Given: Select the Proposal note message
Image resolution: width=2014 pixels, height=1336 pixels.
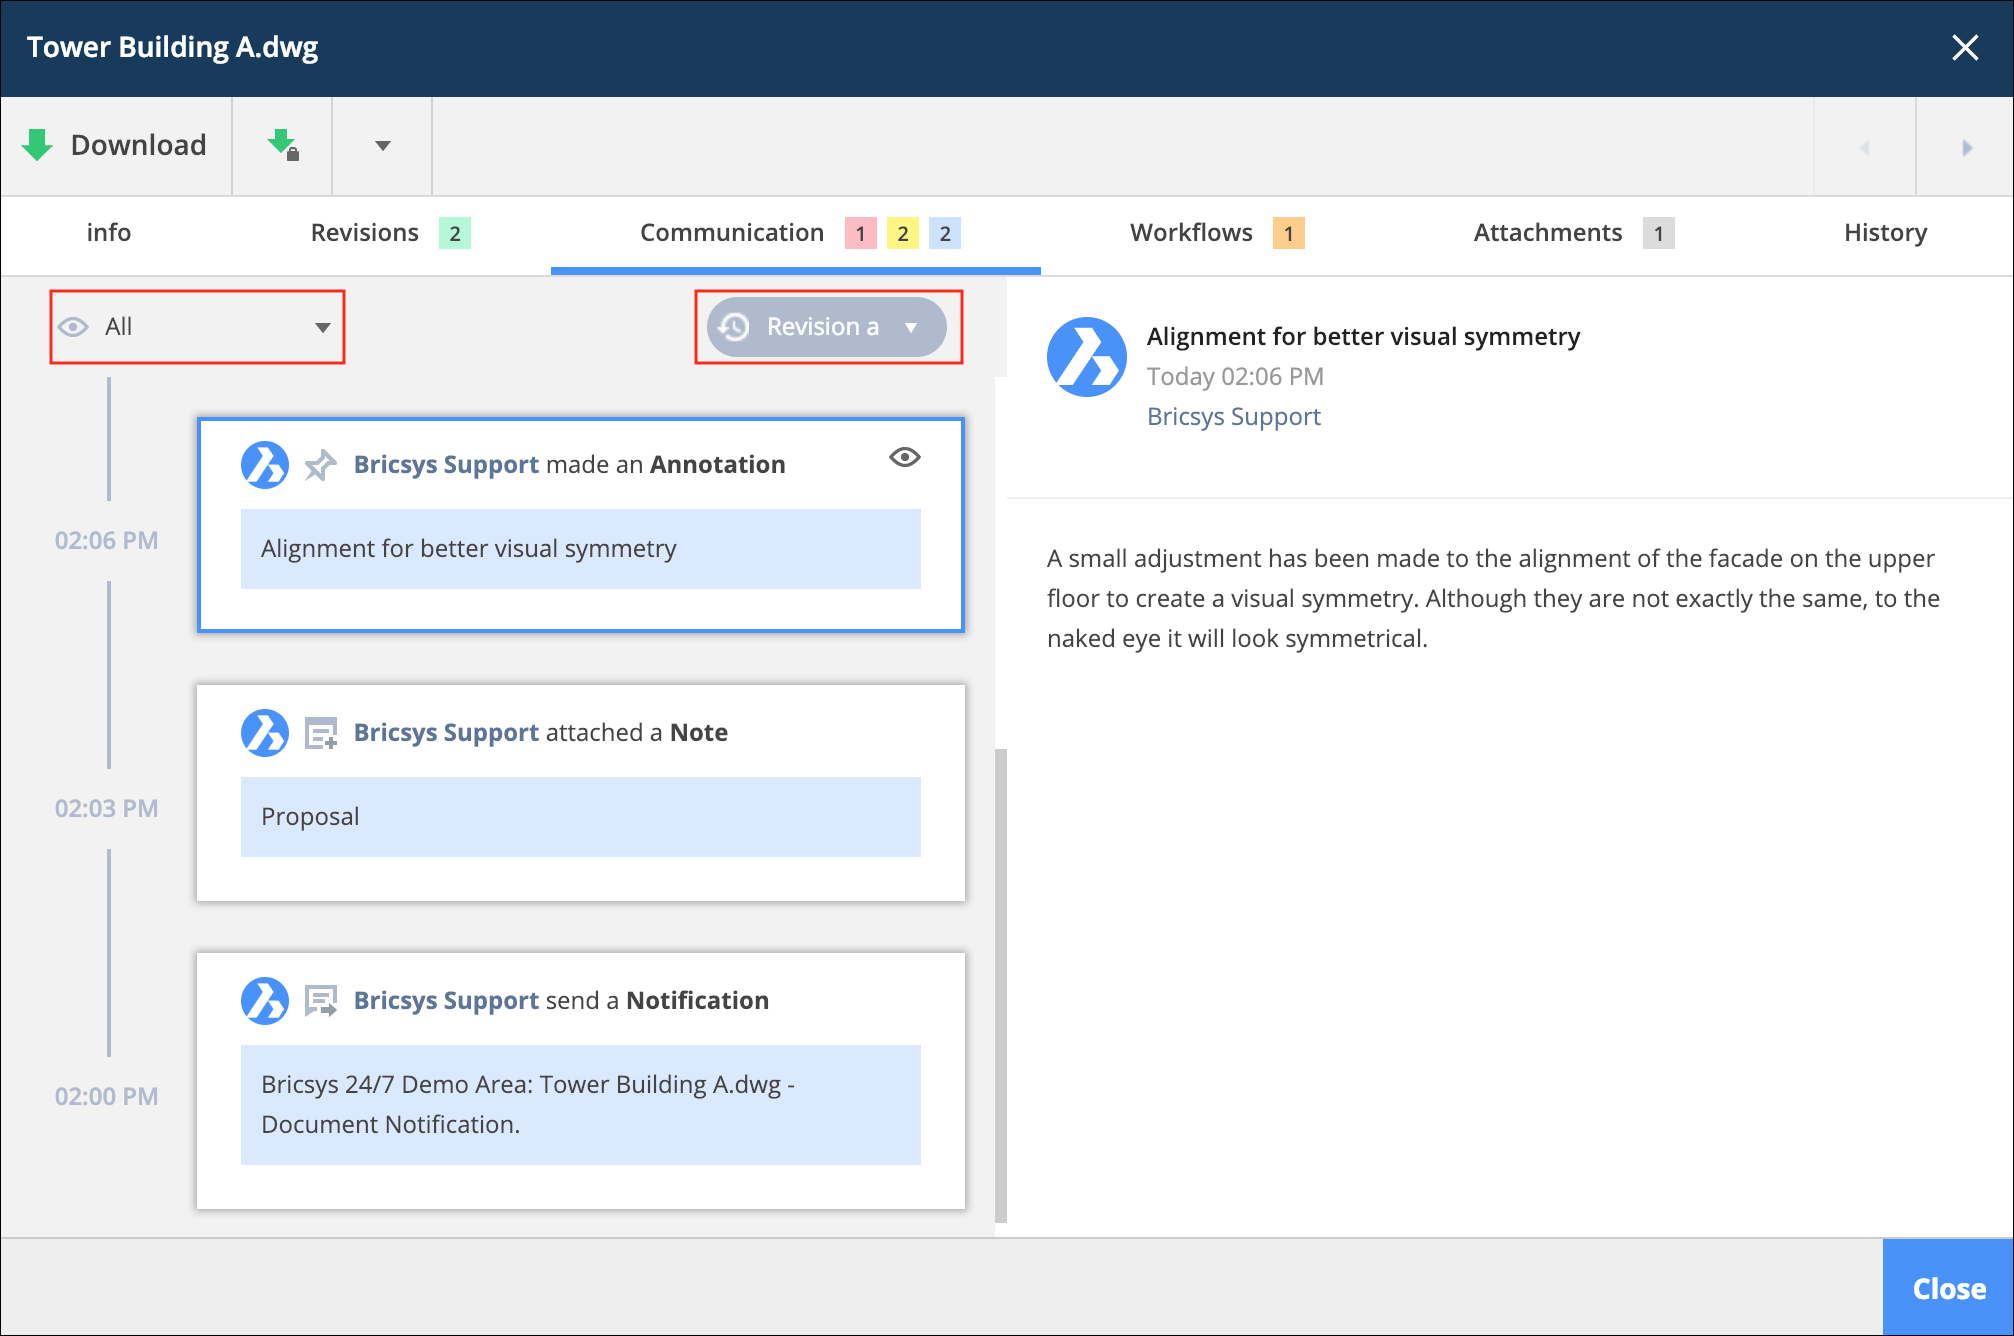Looking at the screenshot, I should coord(581,817).
